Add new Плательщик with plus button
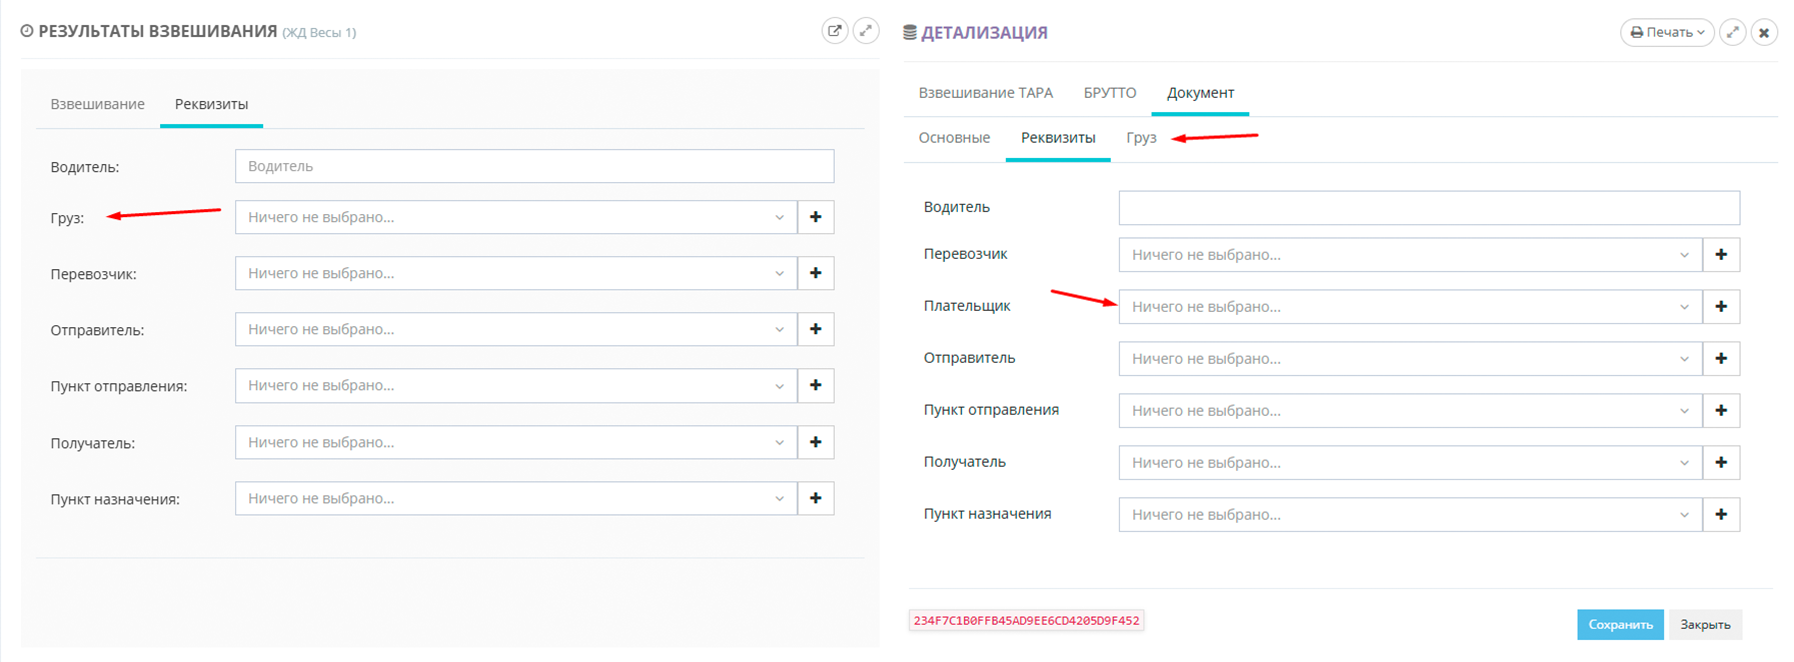1794x662 pixels. [1721, 307]
